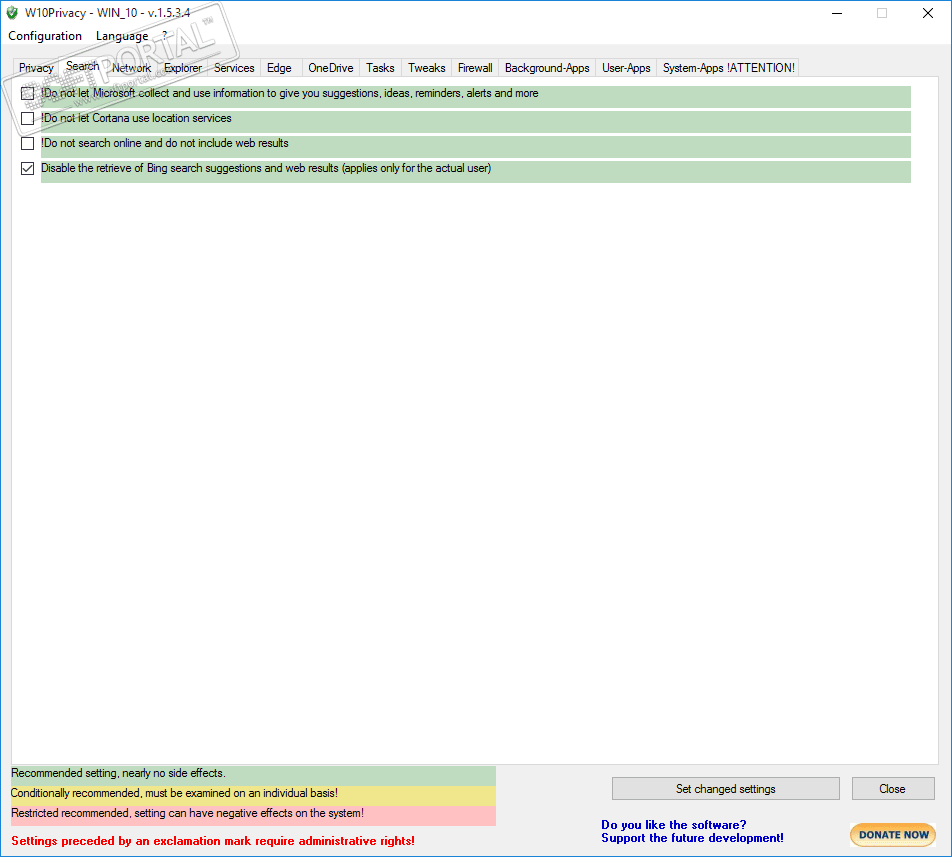Viewport: 952px width, 857px height.
Task: Click the red administrative rights notice
Action: click(212, 841)
